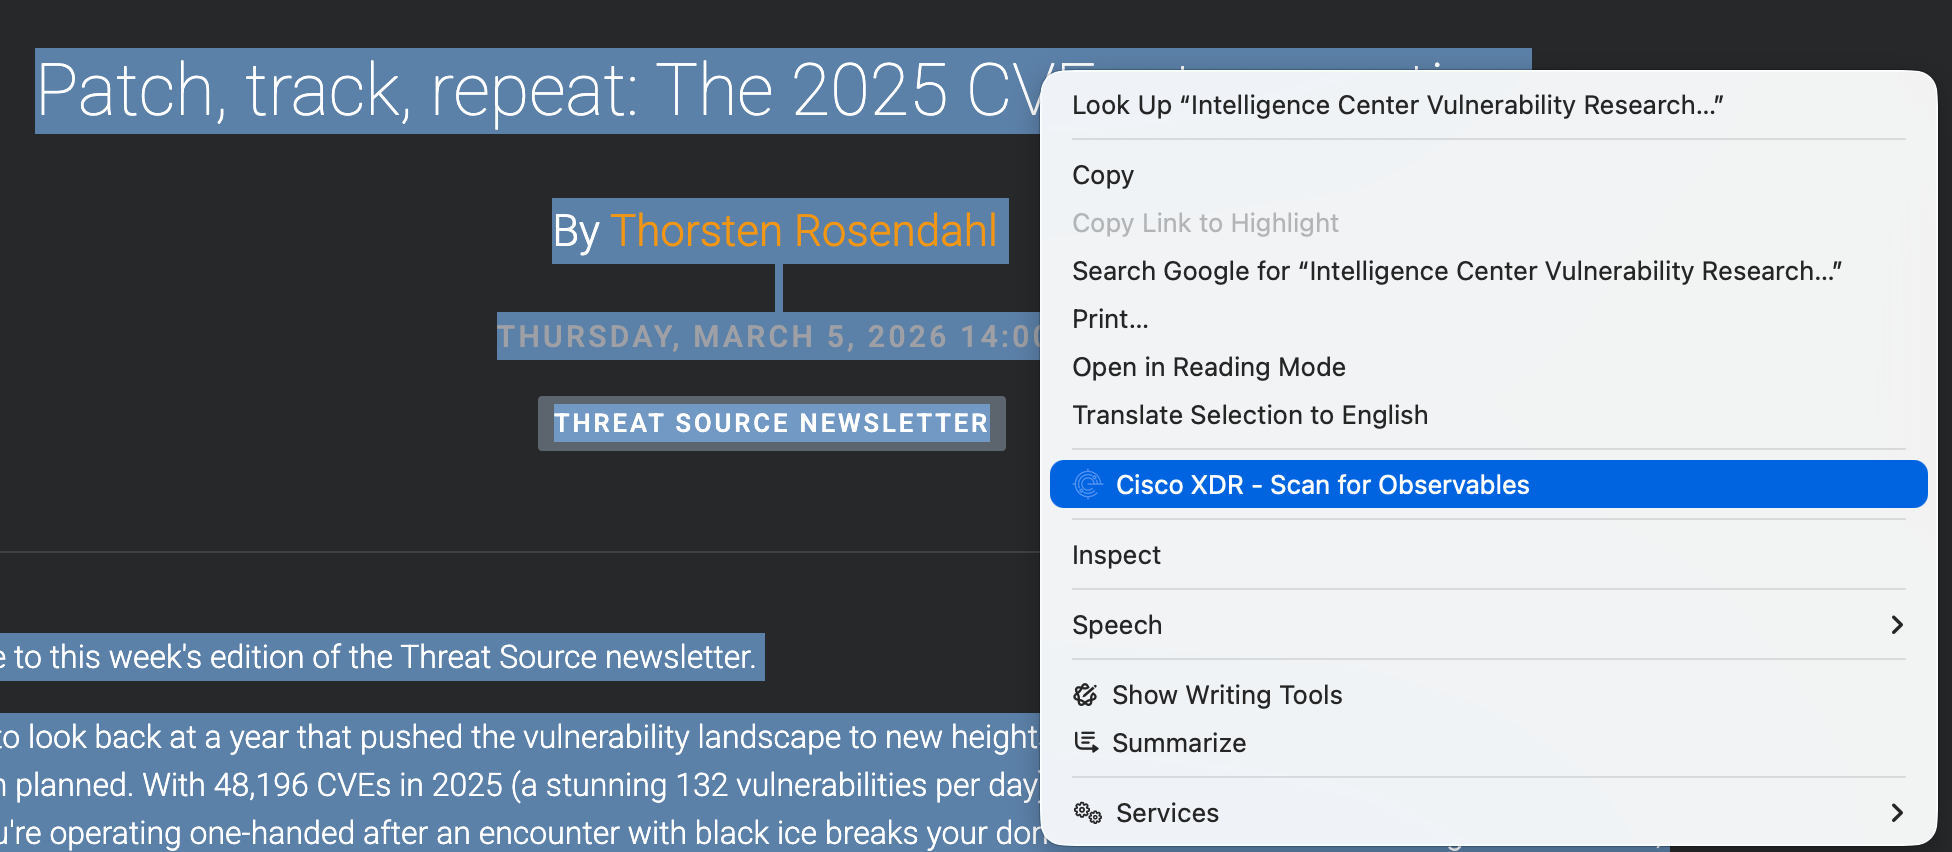This screenshot has width=1952, height=852.
Task: Click the Summarize list icon
Action: coord(1085,742)
